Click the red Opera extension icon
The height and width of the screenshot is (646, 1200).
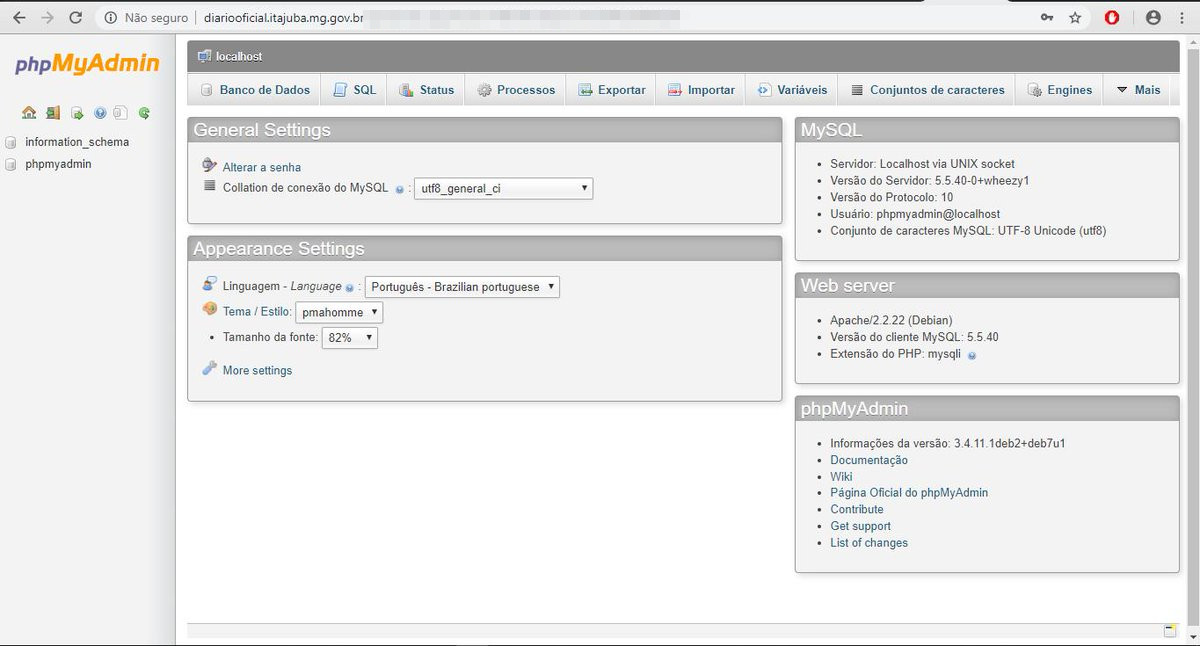click(1112, 18)
